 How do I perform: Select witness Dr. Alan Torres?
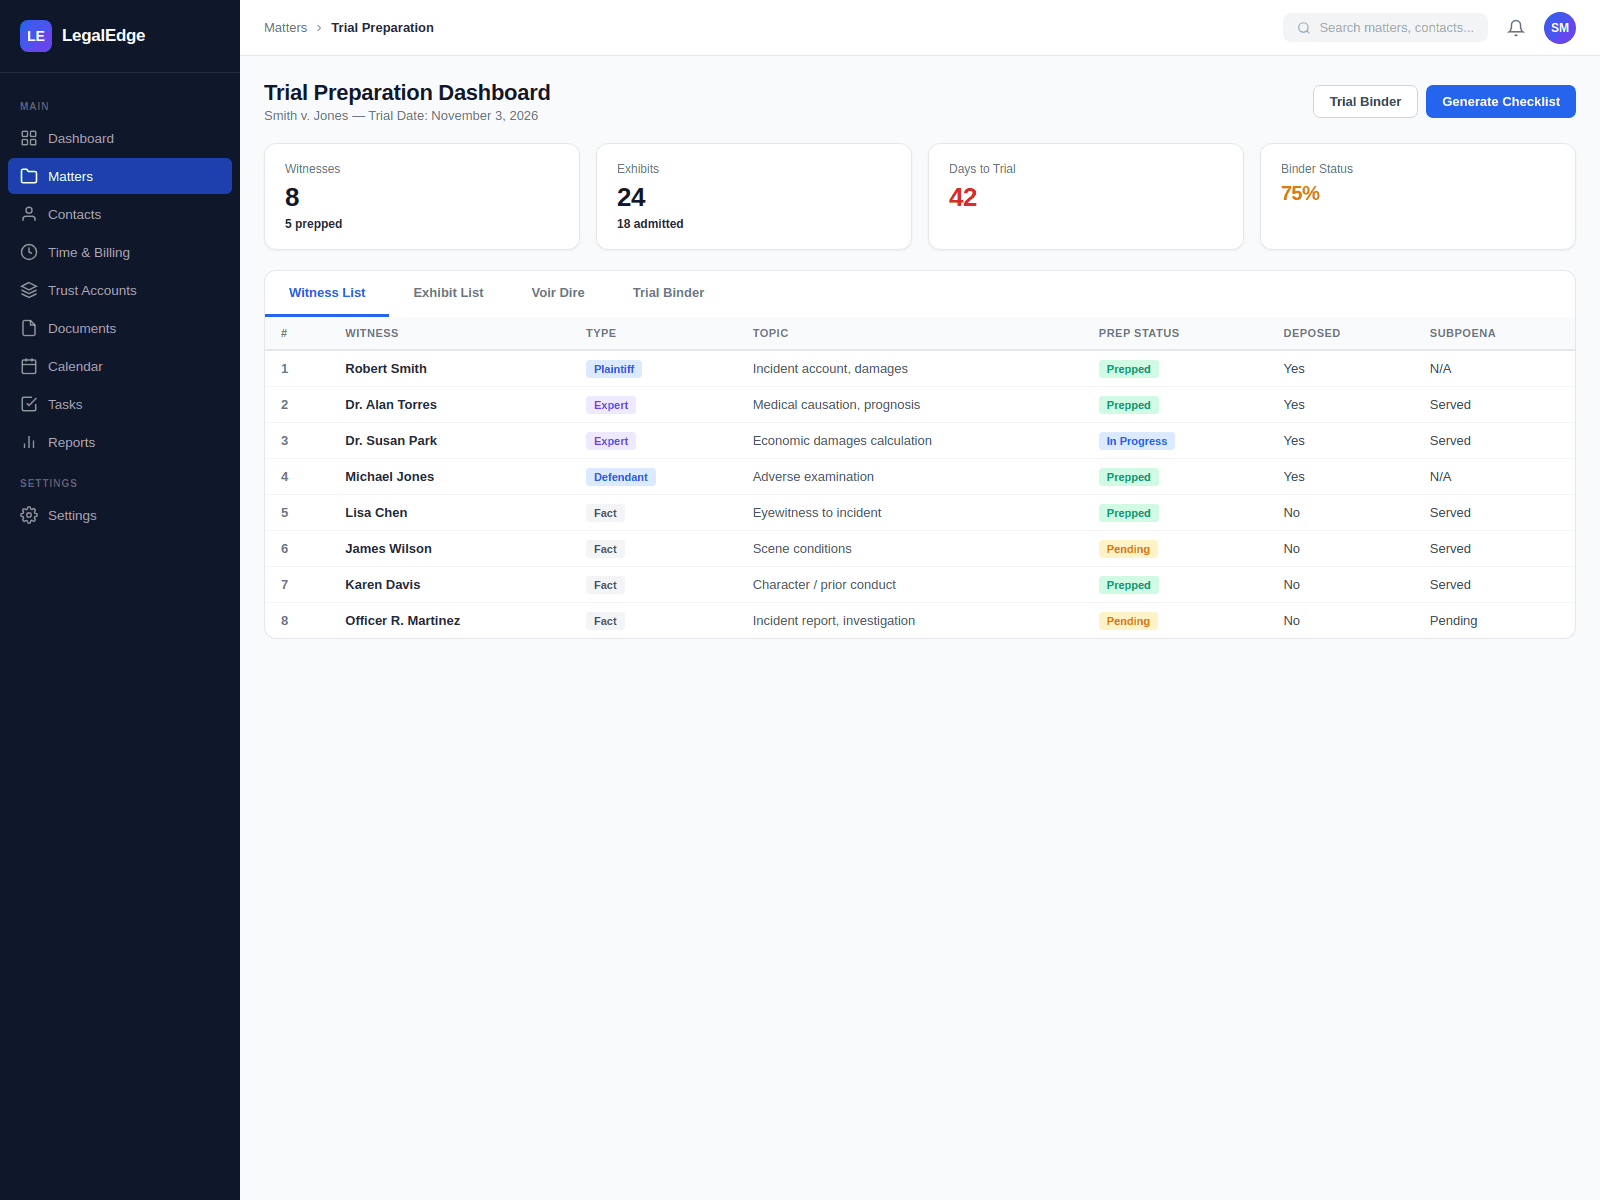pos(391,405)
